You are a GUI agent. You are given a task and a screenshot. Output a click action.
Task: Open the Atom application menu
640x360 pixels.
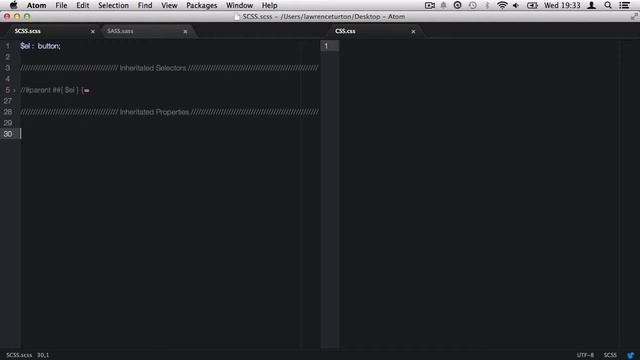36,5
